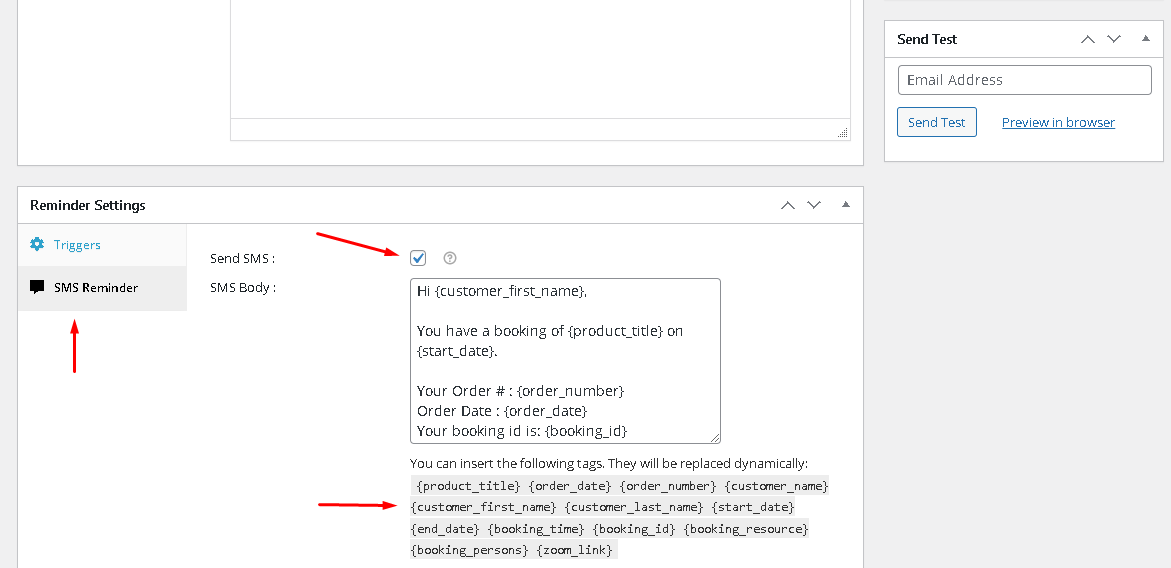The width and height of the screenshot is (1171, 568).
Task: Click the Send Test panel heading
Action: (928, 39)
